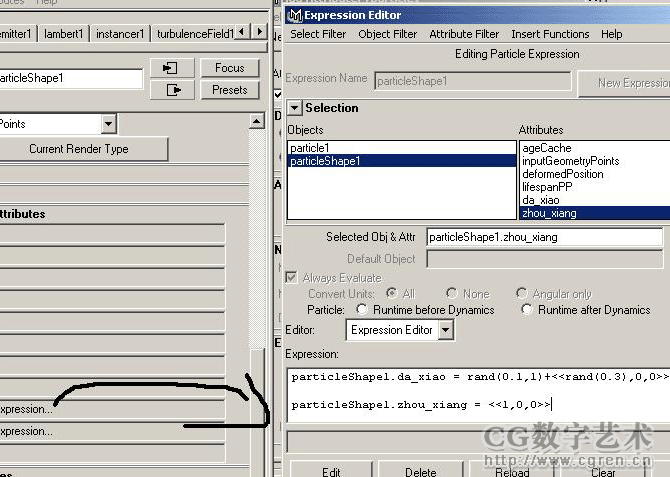The width and height of the screenshot is (670, 477).
Task: Open the Attribute Filter menu
Action: coord(464,34)
